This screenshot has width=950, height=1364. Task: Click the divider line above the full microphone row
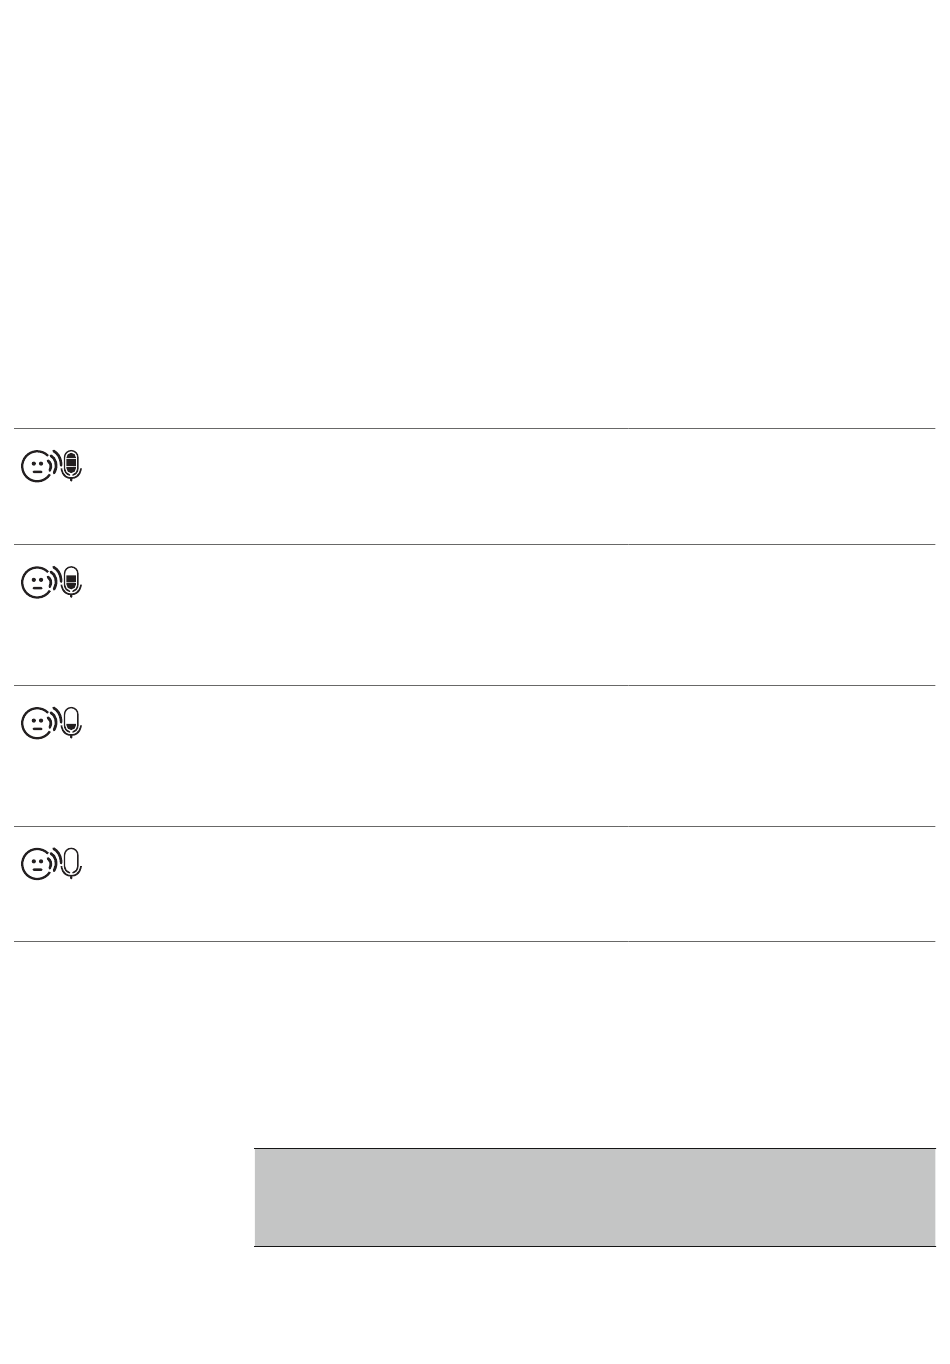(474, 429)
